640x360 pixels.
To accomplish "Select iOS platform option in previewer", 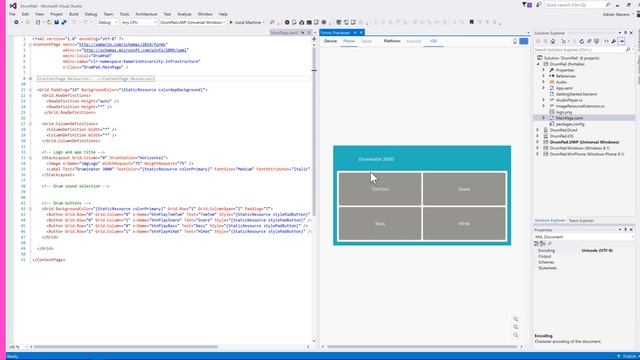I will (433, 41).
